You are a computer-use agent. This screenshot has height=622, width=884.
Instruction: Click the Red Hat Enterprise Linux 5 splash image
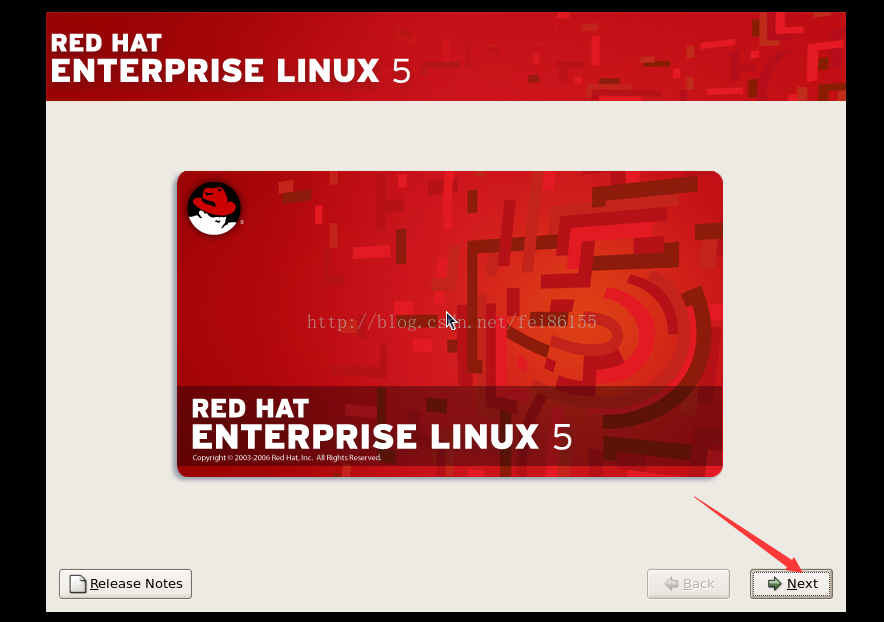pos(449,324)
